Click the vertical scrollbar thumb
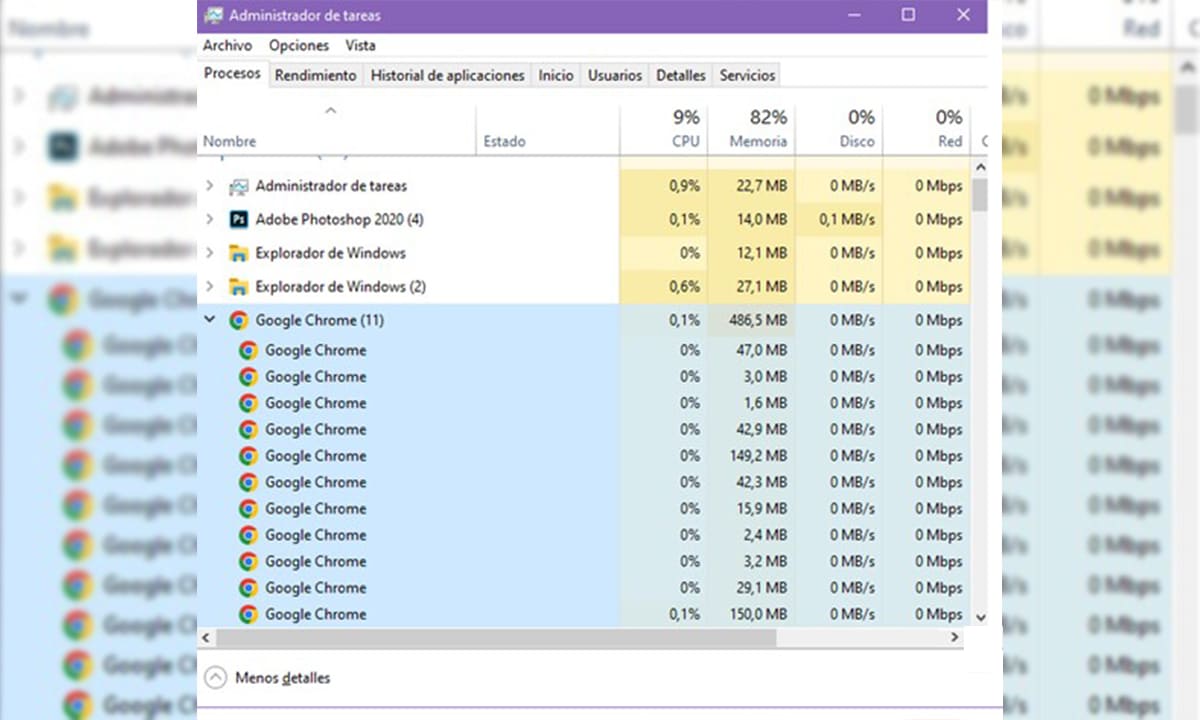Image resolution: width=1200 pixels, height=720 pixels. point(980,195)
